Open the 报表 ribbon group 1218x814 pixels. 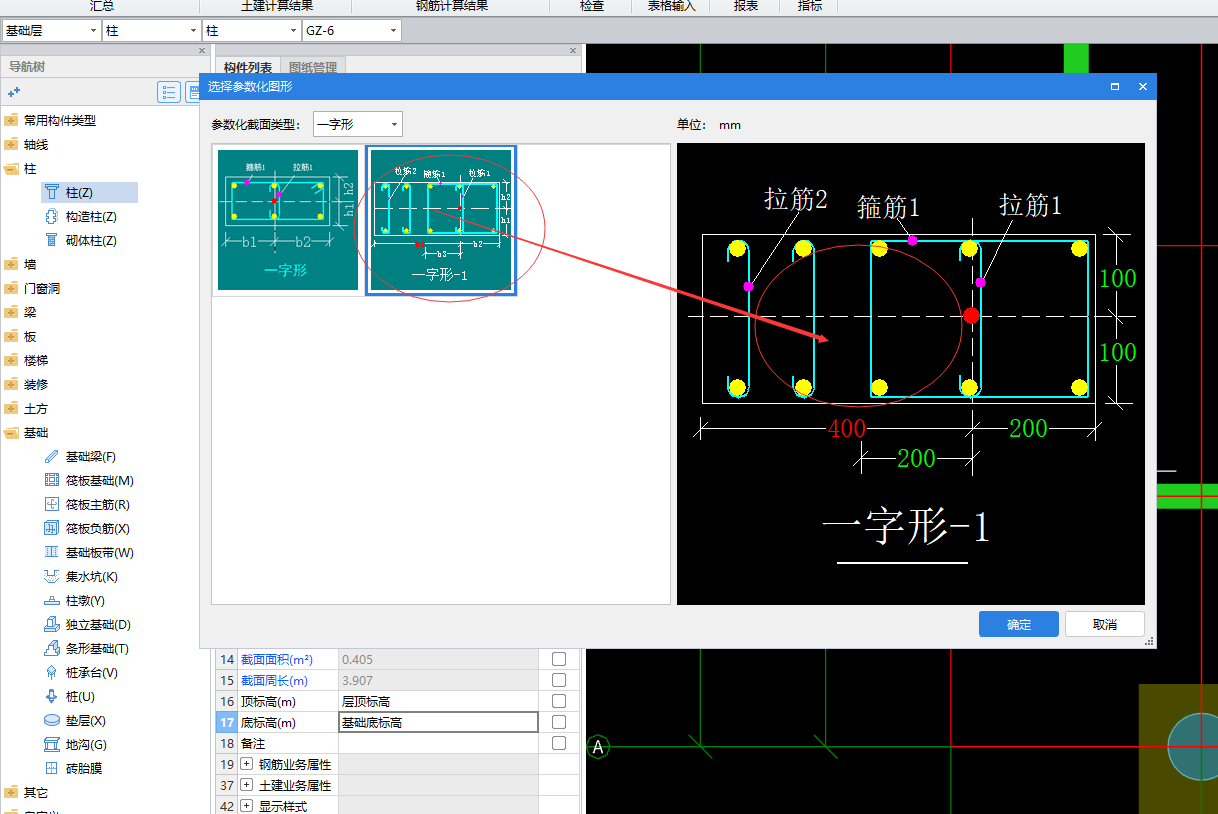746,6
